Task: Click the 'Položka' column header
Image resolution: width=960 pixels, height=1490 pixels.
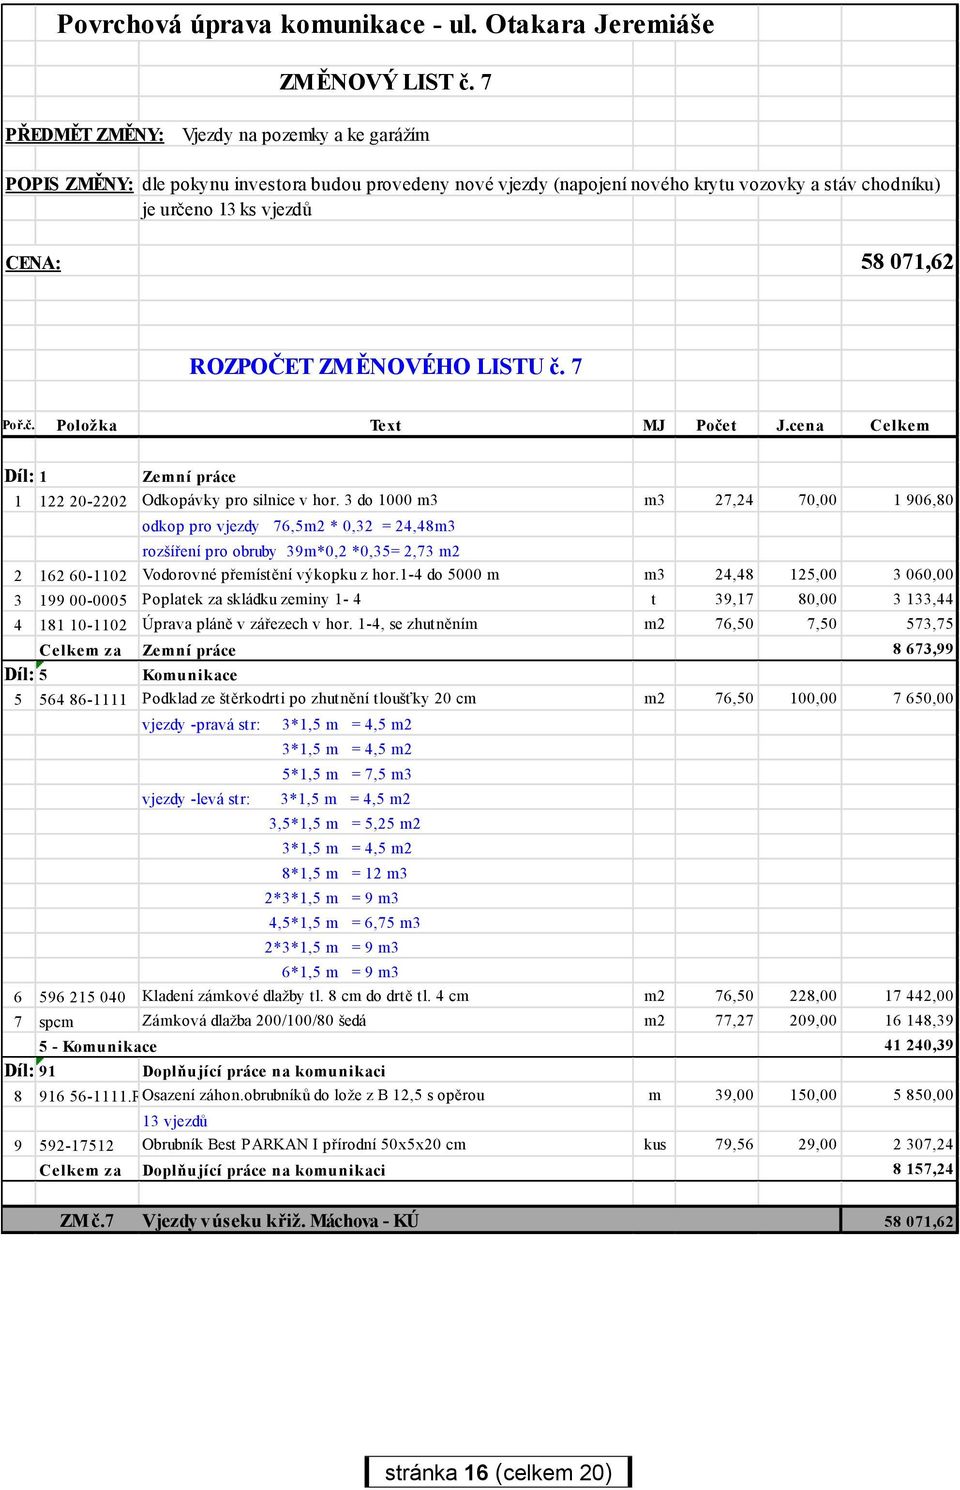Action: coord(87,425)
